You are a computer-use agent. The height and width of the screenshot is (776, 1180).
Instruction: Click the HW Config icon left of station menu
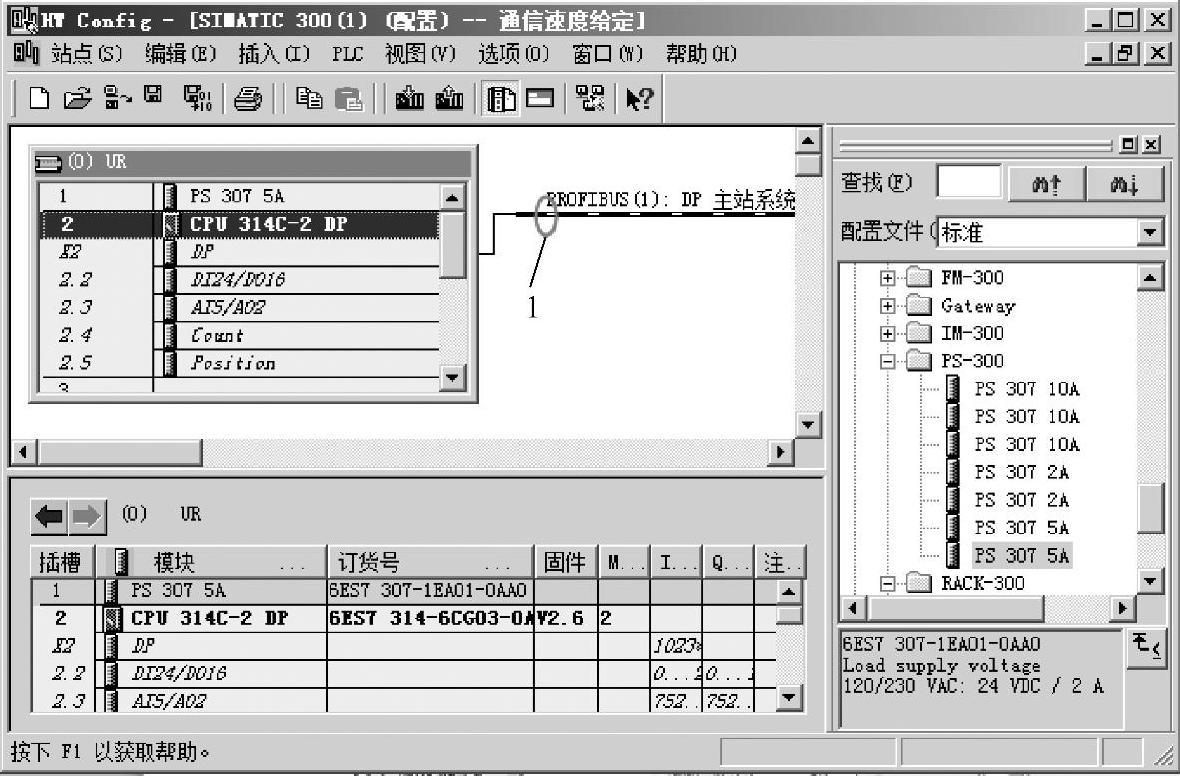(26, 53)
